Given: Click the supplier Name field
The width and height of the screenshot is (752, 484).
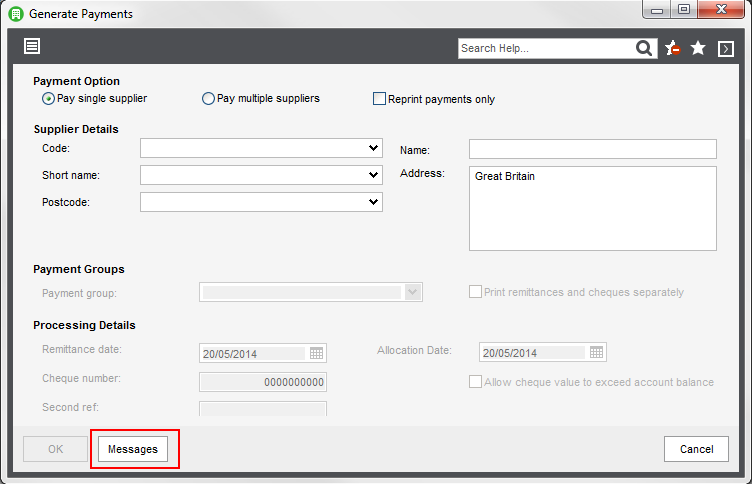Looking at the screenshot, I should pyautogui.click(x=593, y=149).
